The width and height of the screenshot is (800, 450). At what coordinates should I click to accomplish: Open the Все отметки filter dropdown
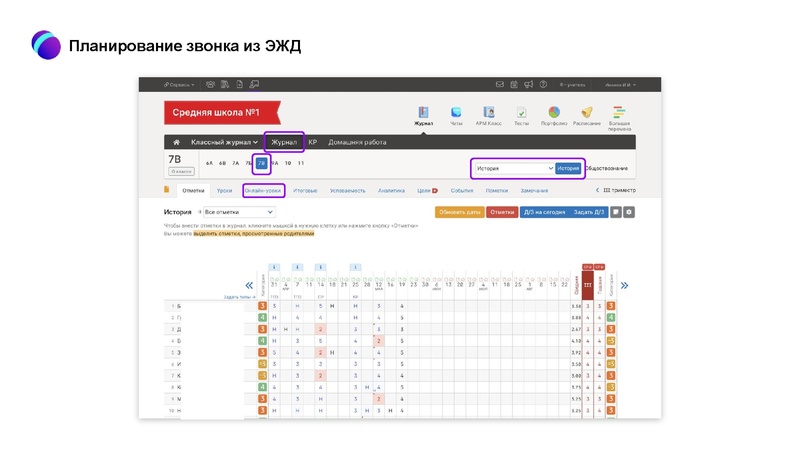(239, 212)
